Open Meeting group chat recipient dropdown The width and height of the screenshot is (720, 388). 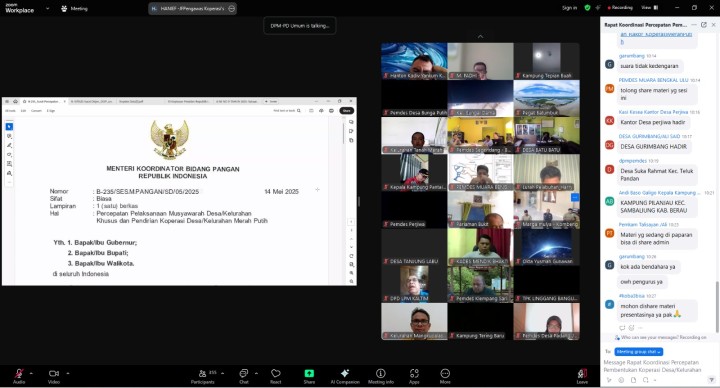(x=638, y=352)
